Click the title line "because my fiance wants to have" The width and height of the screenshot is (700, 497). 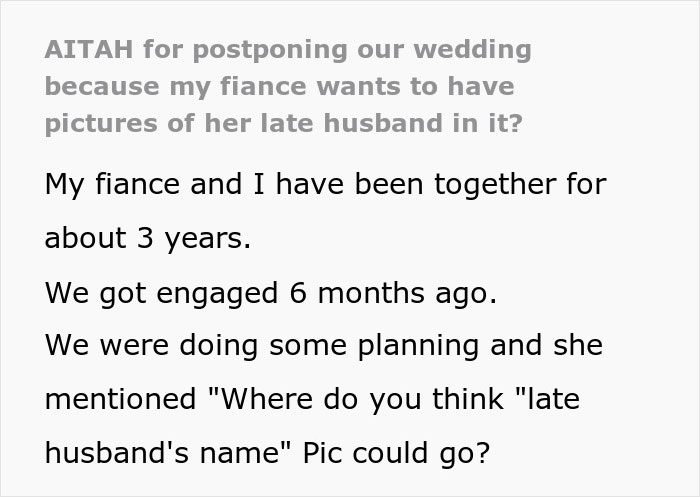click(279, 87)
